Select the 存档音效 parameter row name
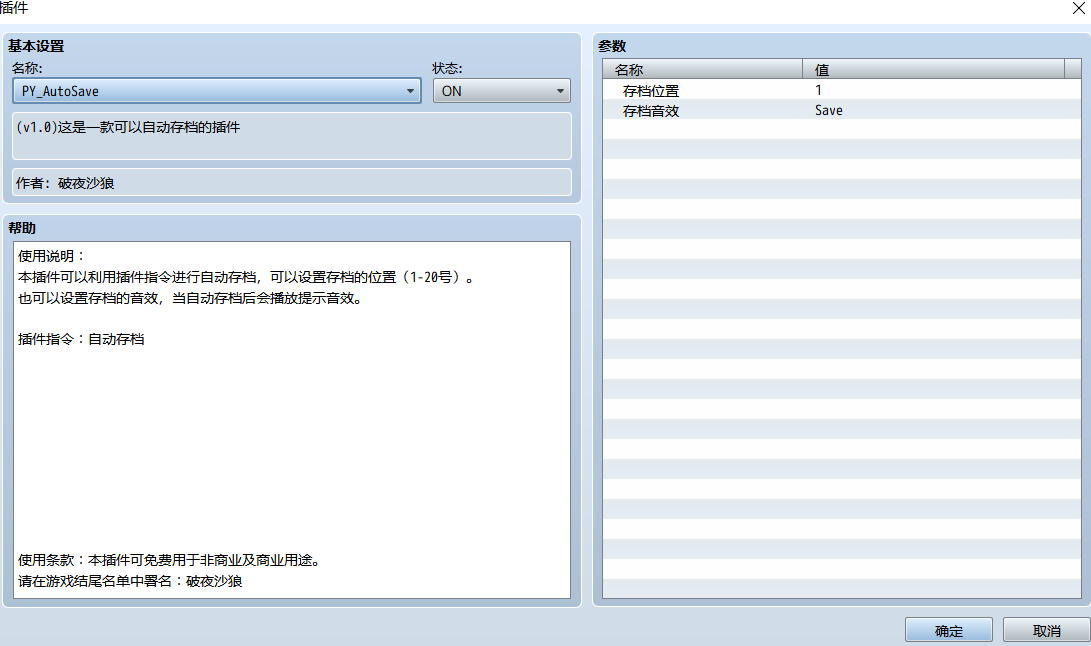1091x646 pixels. point(651,111)
